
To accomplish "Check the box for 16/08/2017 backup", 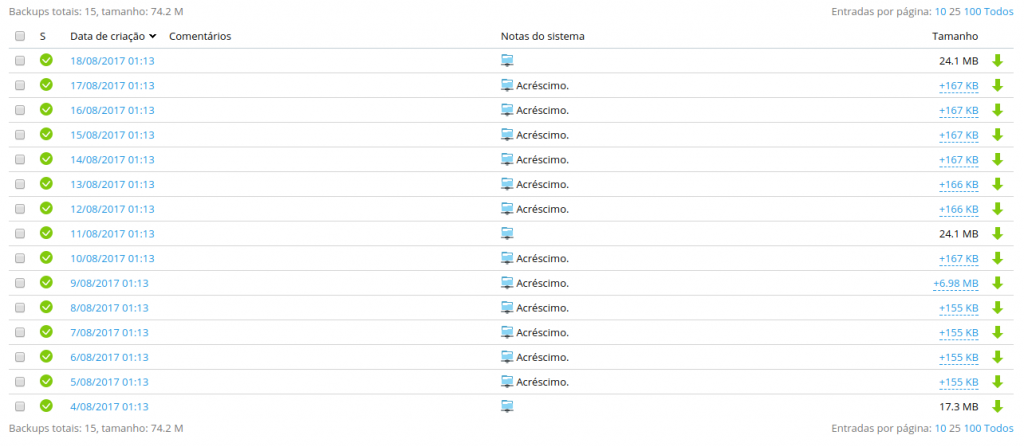I will pyautogui.click(x=20, y=110).
